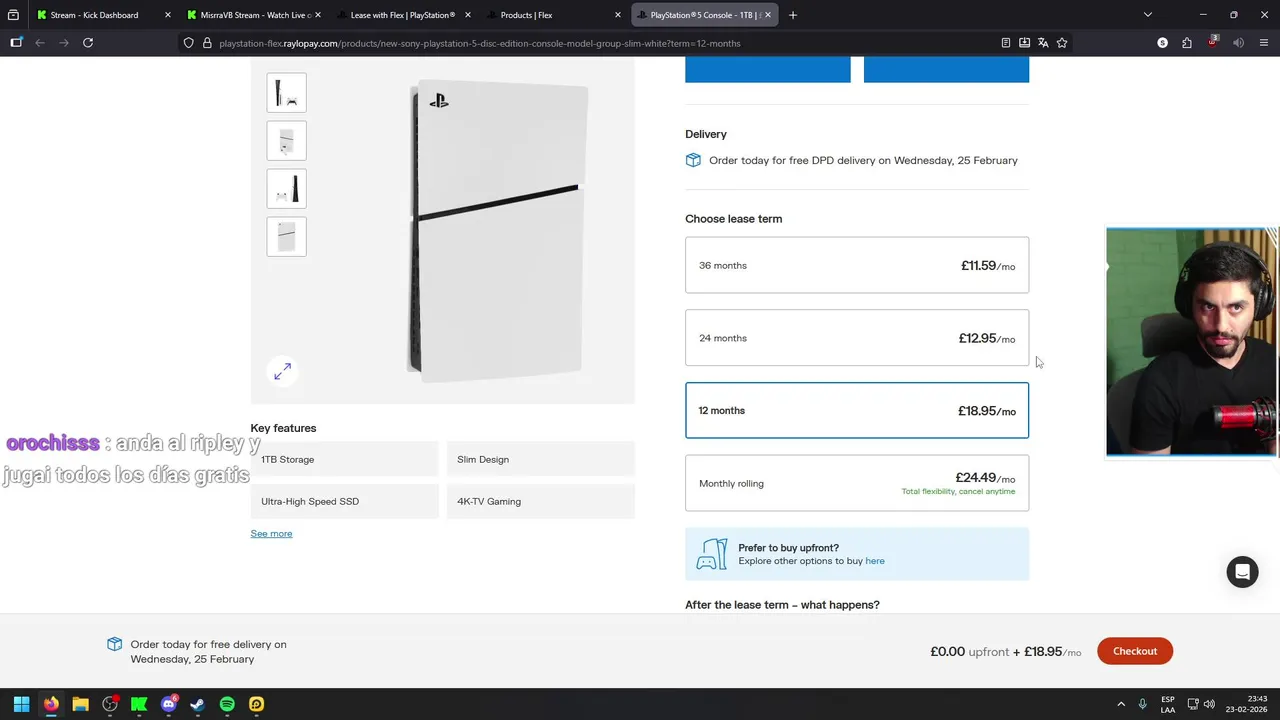Select fourth PS5 product thumbnail

click(286, 237)
